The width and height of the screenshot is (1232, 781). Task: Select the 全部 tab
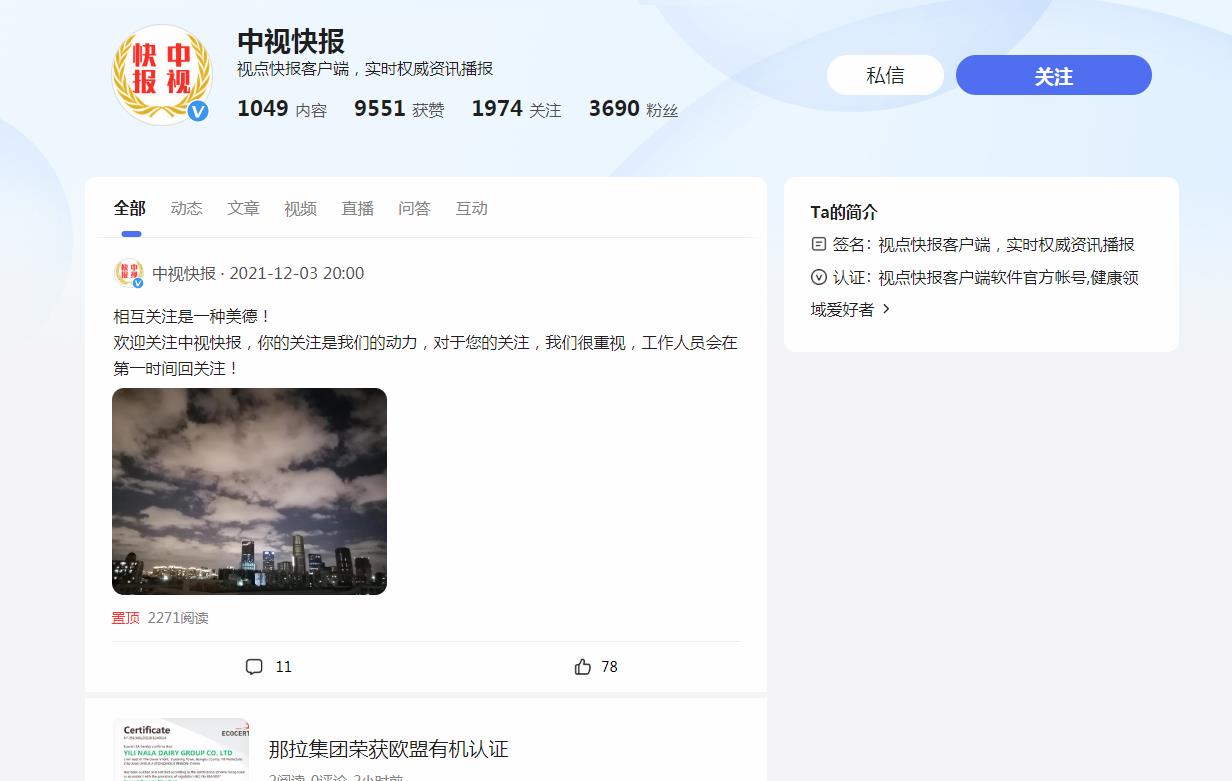coord(130,208)
